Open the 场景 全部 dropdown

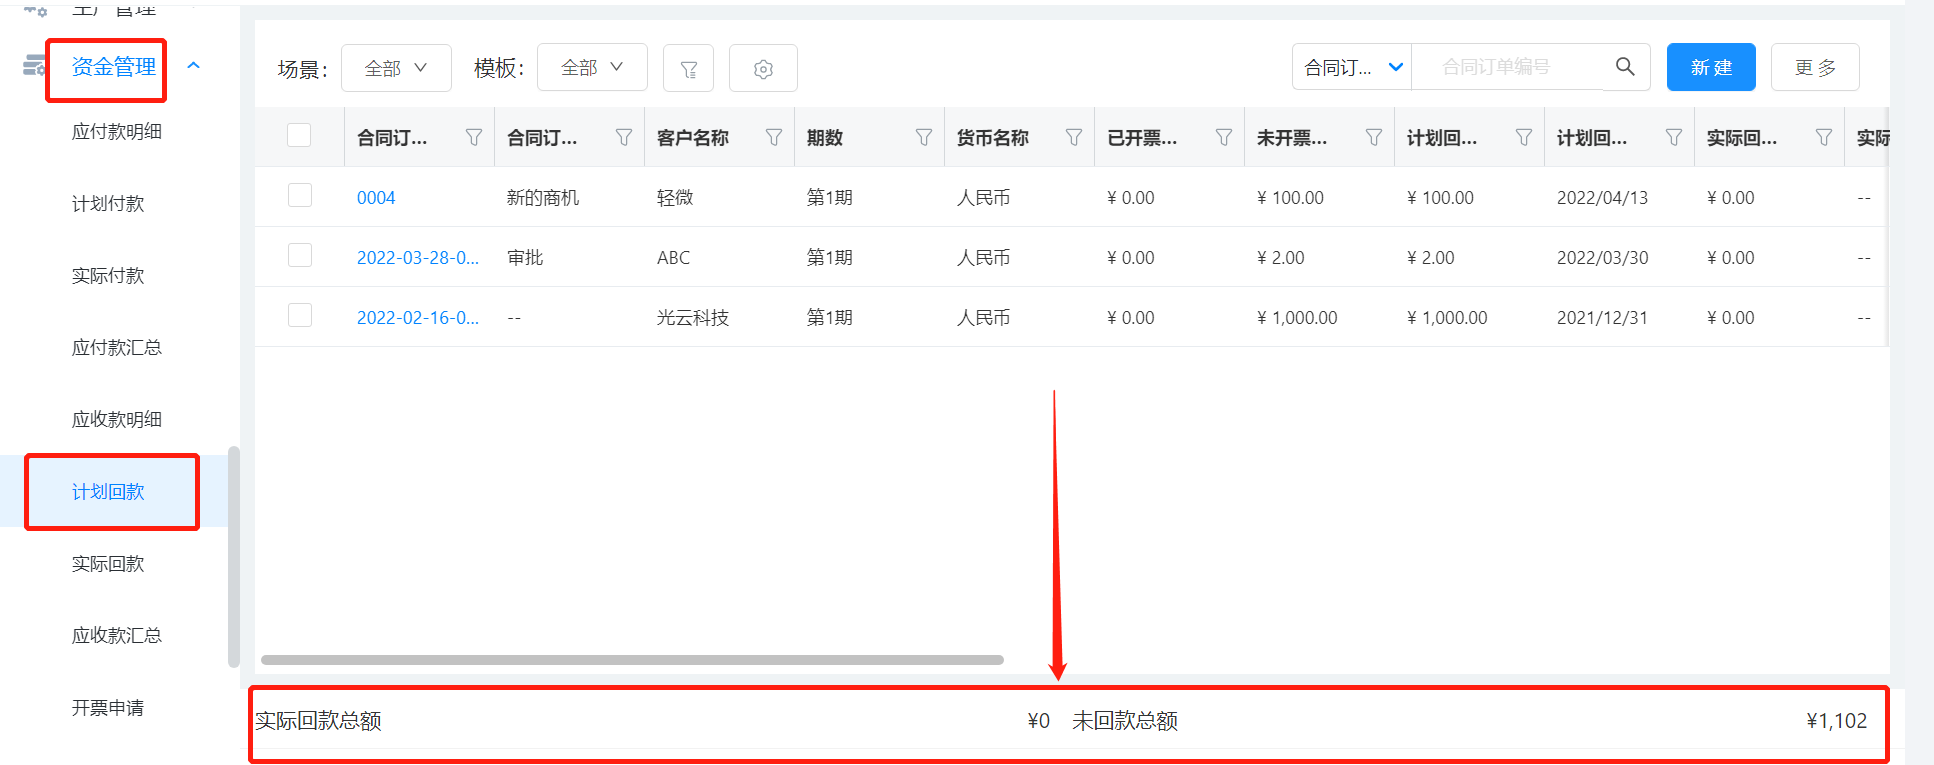click(x=396, y=68)
